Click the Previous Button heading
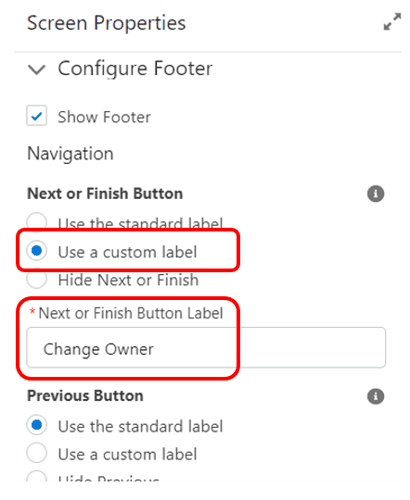Screen dimensions: 410x500 pyautogui.click(x=85, y=396)
